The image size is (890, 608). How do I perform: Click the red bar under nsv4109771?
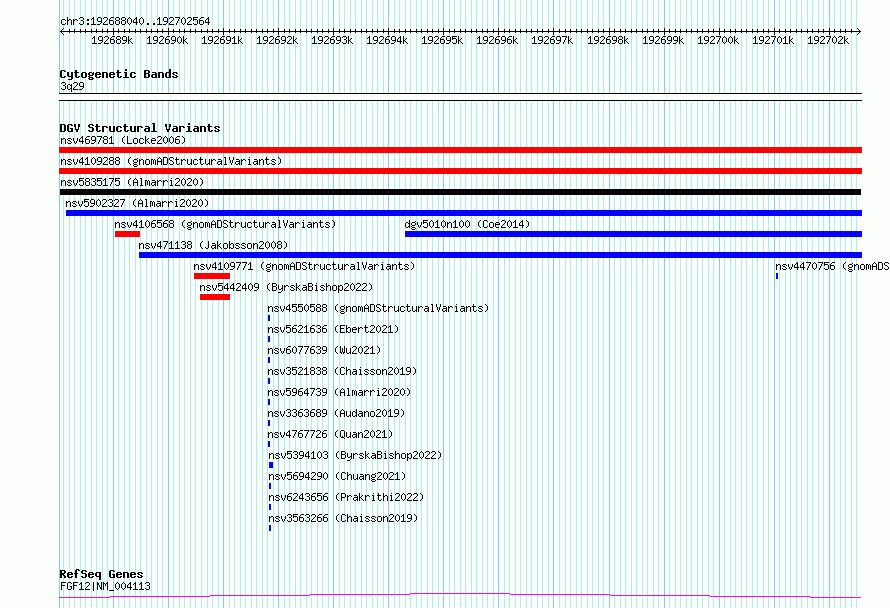pos(212,276)
